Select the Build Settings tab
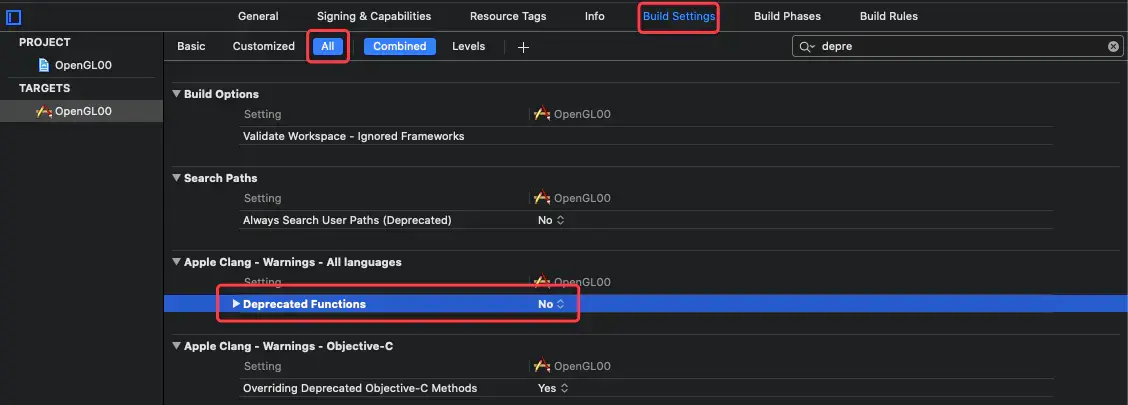 [679, 16]
